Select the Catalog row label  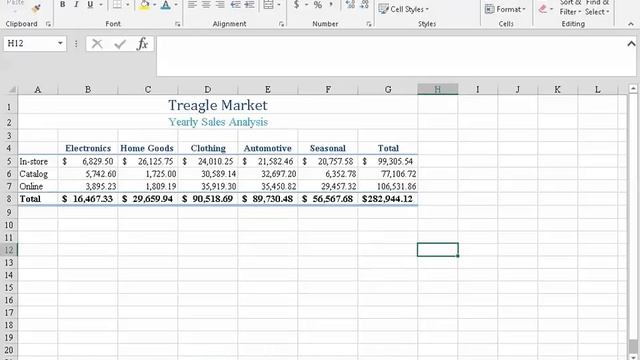(x=38, y=174)
